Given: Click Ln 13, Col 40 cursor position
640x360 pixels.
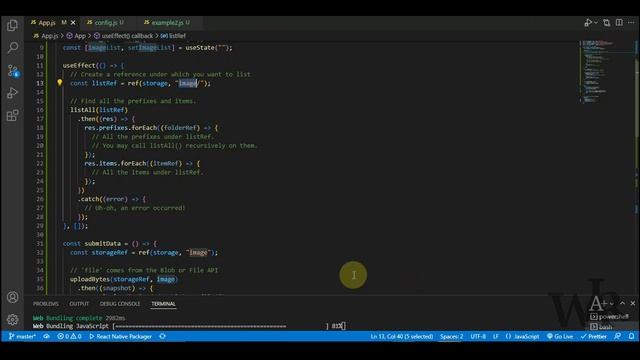Looking at the screenshot, I should pyautogui.click(x=402, y=336).
